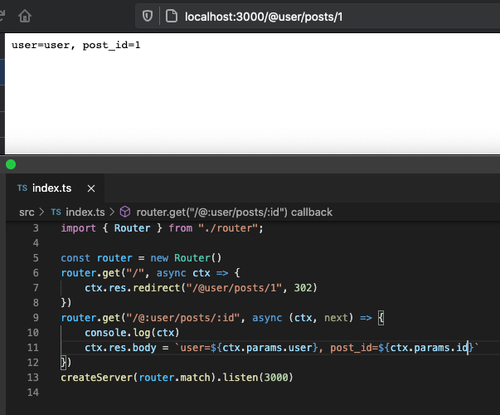Expand router.get callback breadcrumb
Image resolution: width=500 pixels, height=415 pixels.
(x=234, y=212)
